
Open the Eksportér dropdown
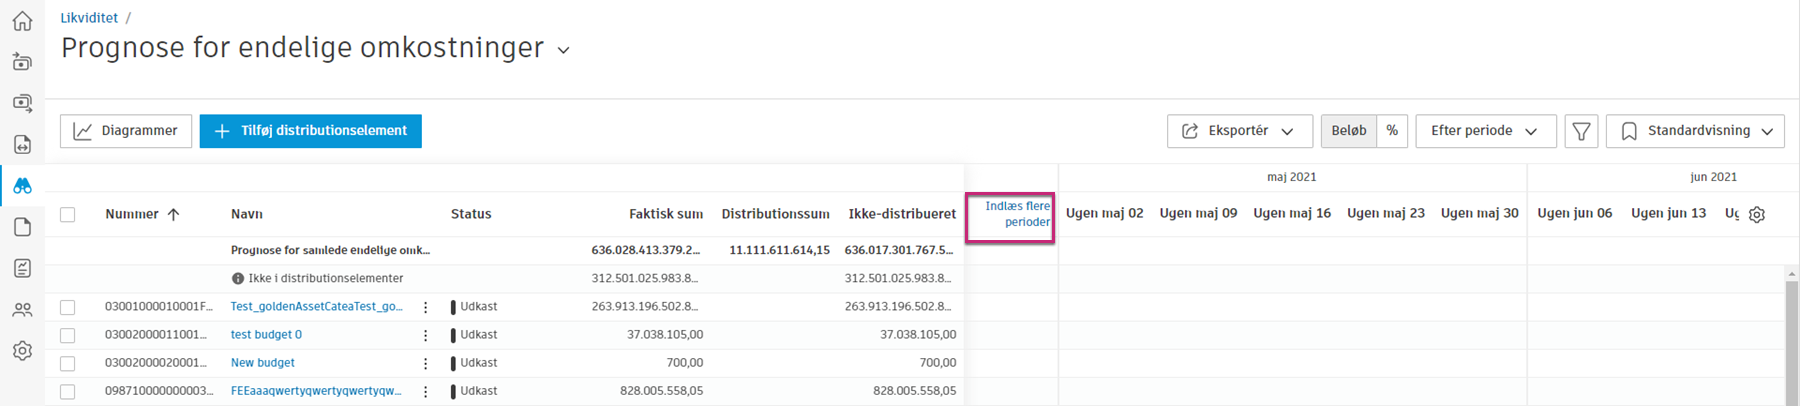click(x=1239, y=131)
